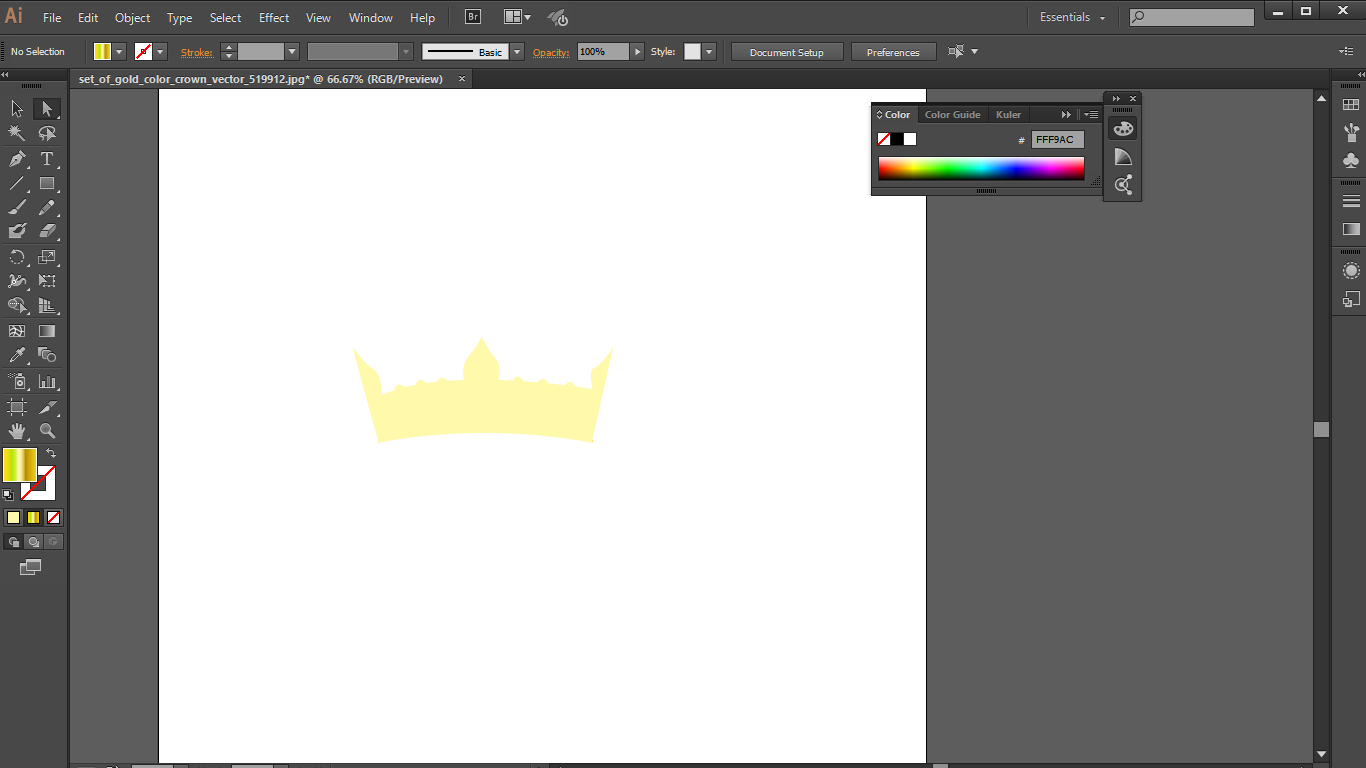Open the Essentials workspace switcher
The width and height of the screenshot is (1366, 768).
[1070, 17]
